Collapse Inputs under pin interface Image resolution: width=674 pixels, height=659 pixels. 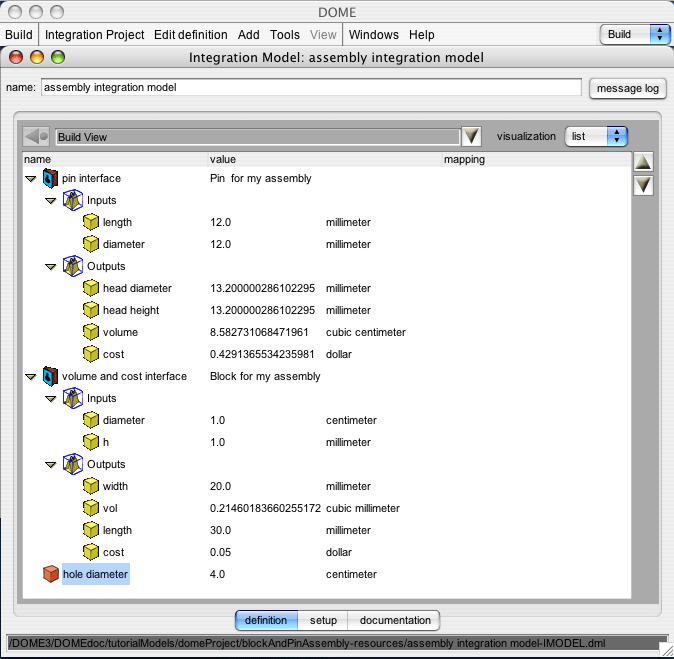51,201
